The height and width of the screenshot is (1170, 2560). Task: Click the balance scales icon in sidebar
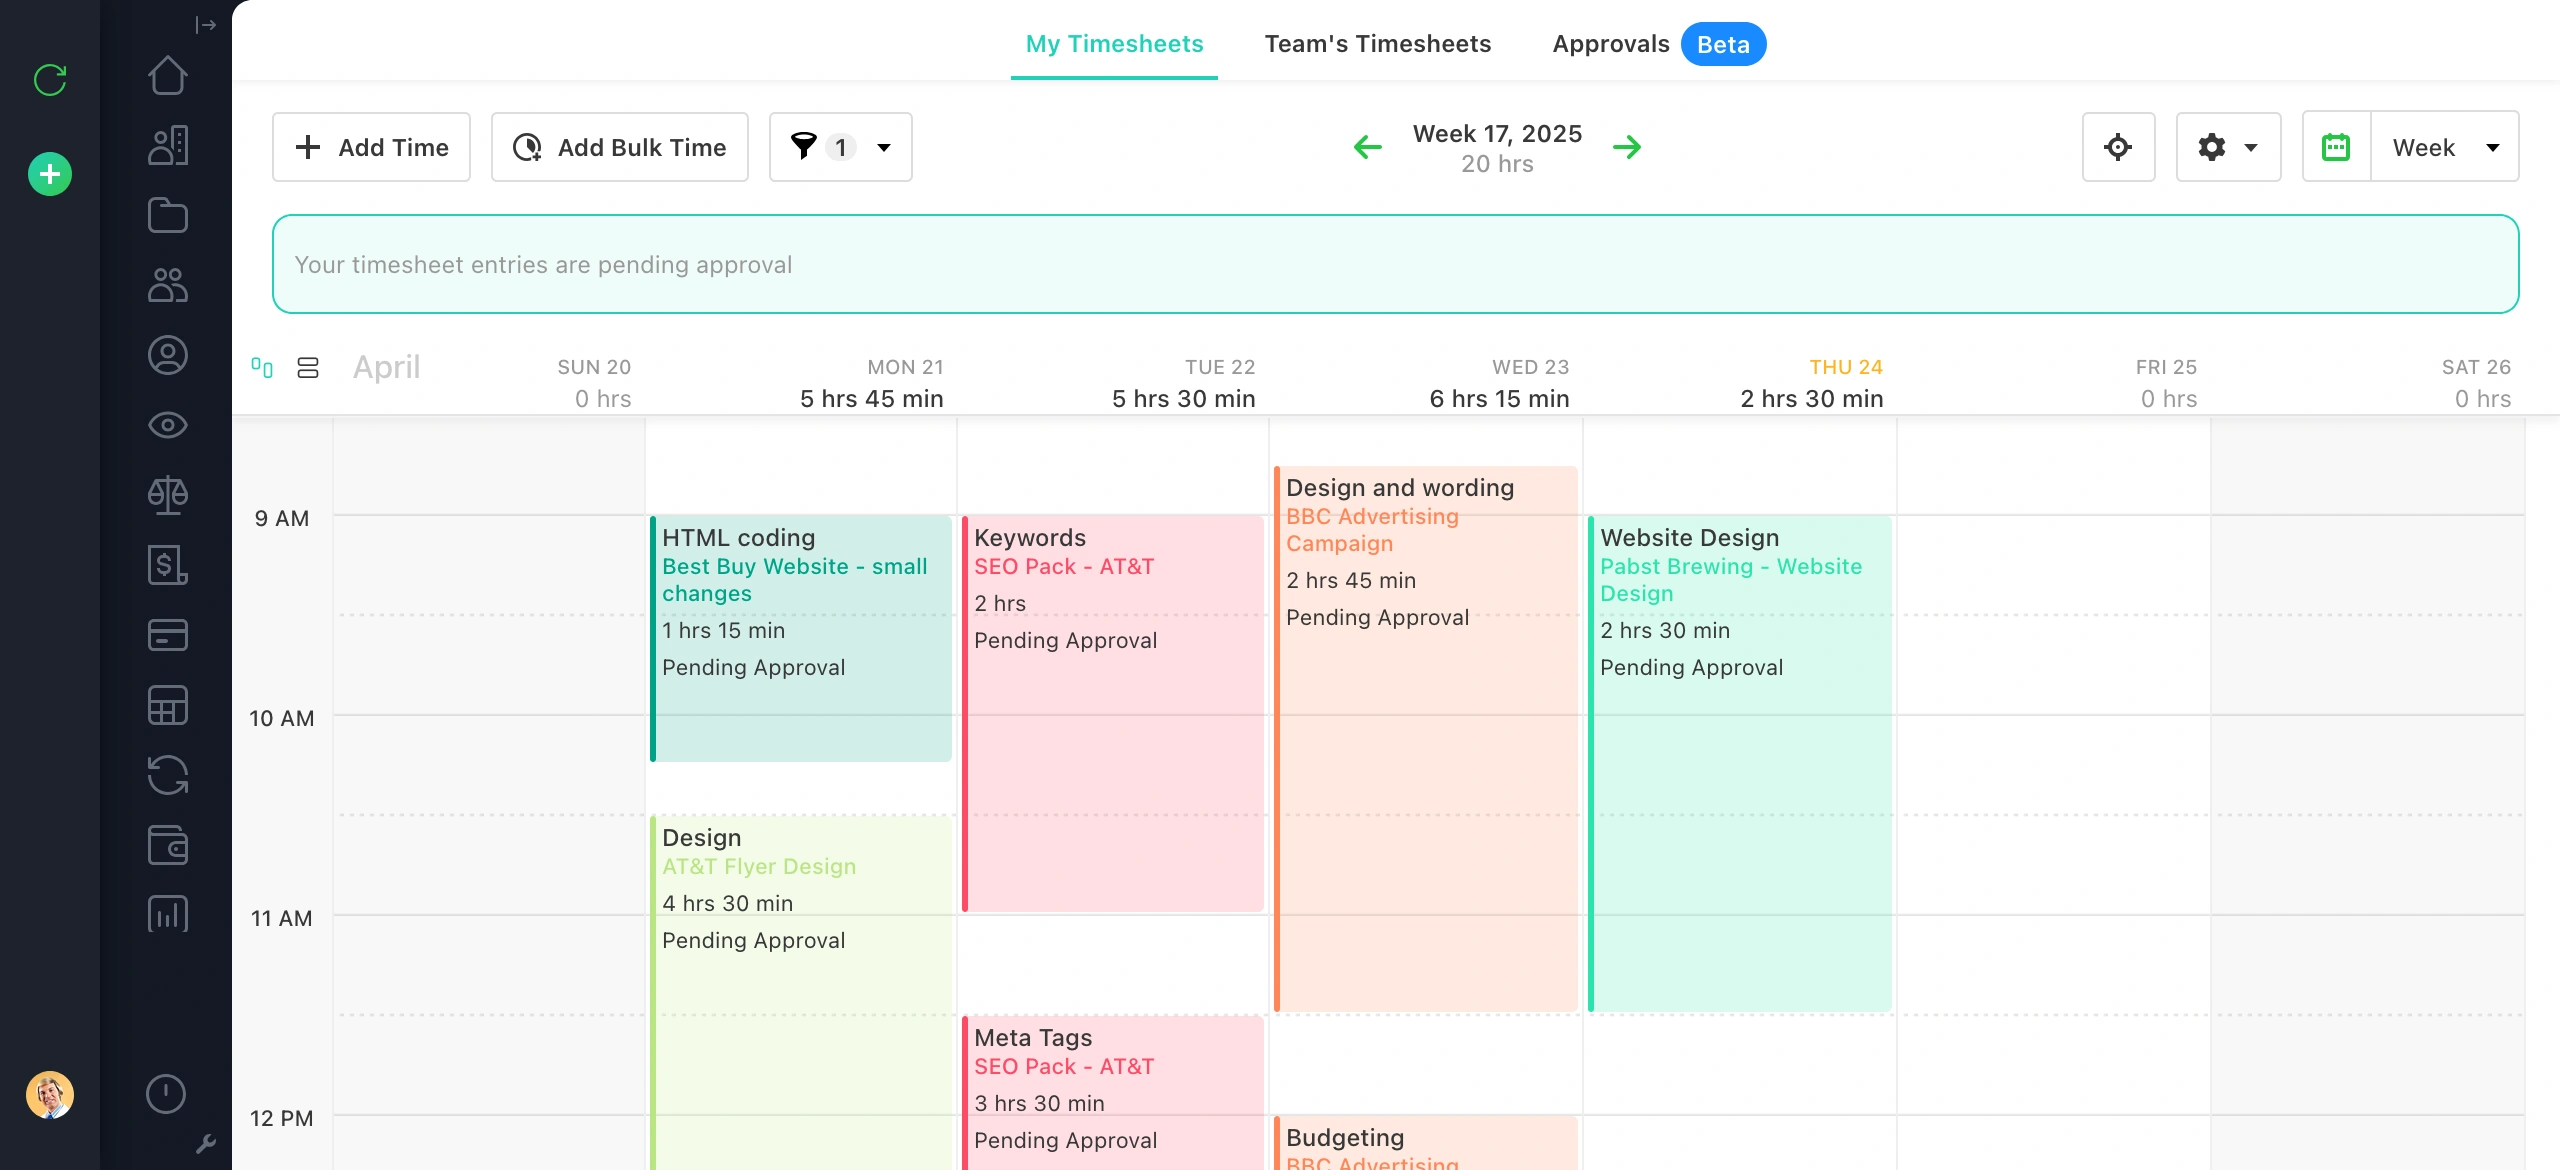[167, 495]
